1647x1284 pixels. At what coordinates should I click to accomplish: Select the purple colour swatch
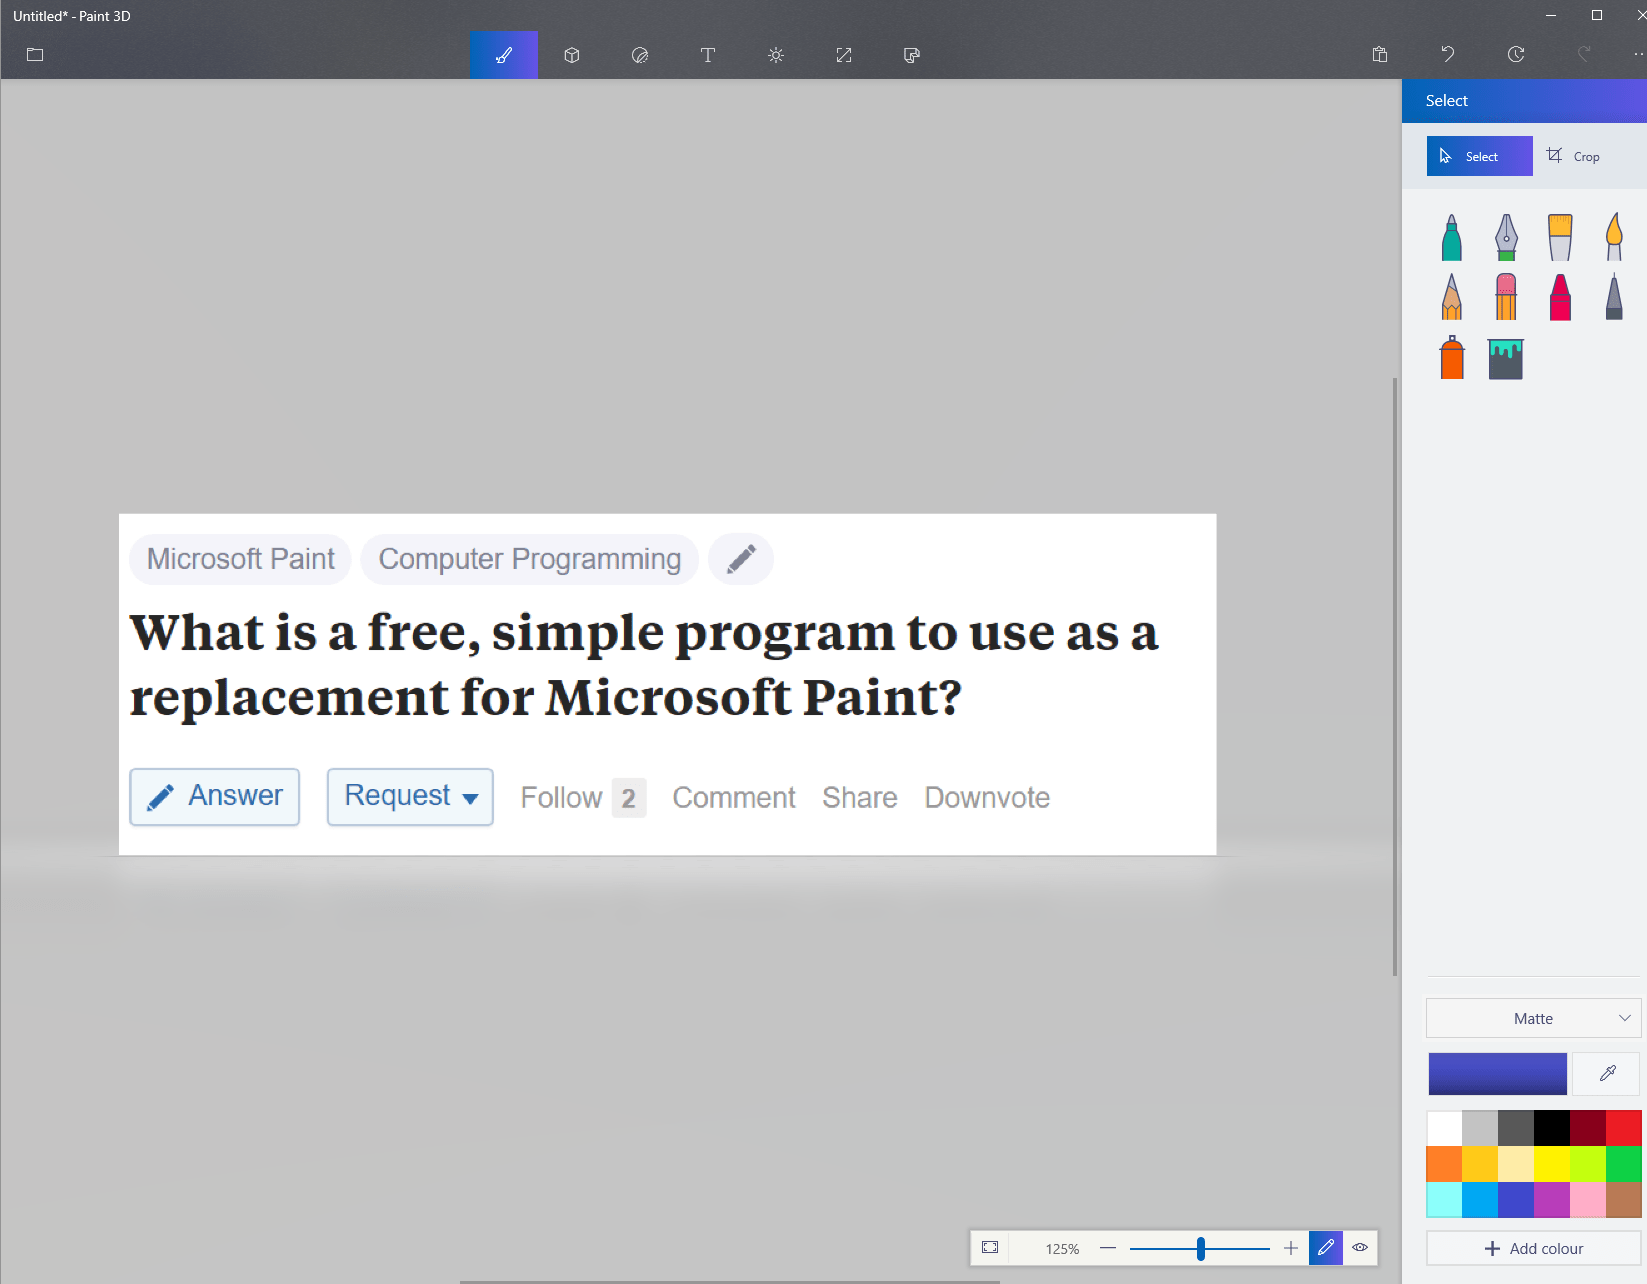[x=1552, y=1200]
